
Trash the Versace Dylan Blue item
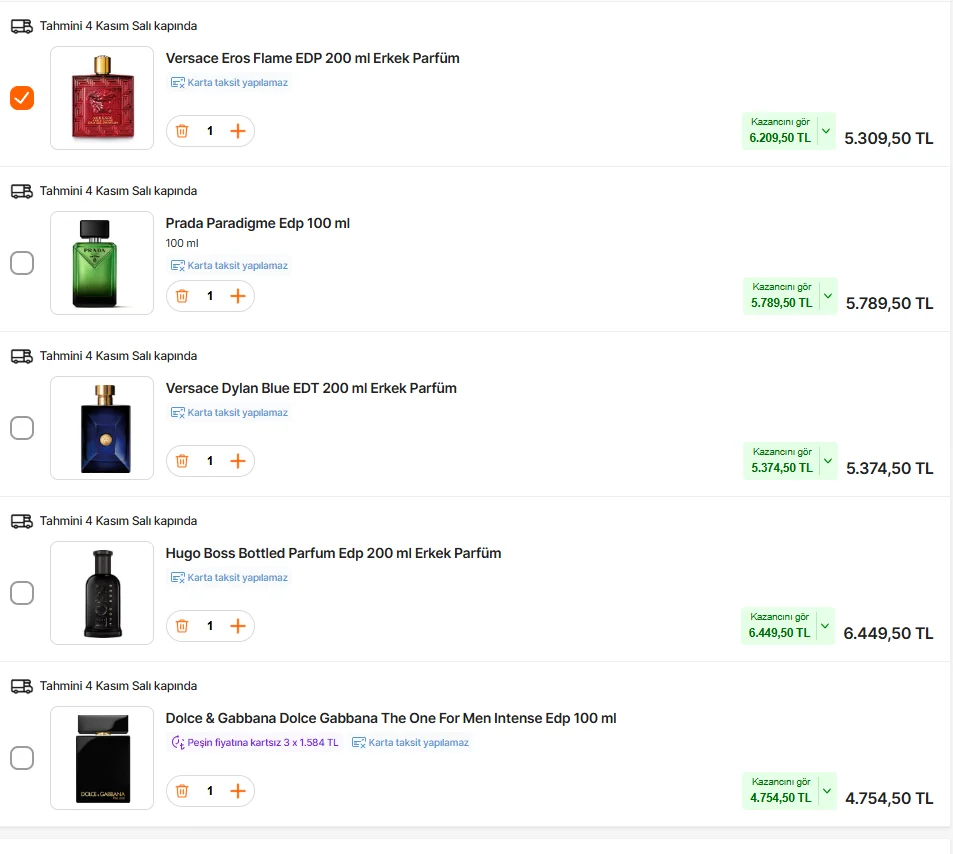(x=182, y=461)
